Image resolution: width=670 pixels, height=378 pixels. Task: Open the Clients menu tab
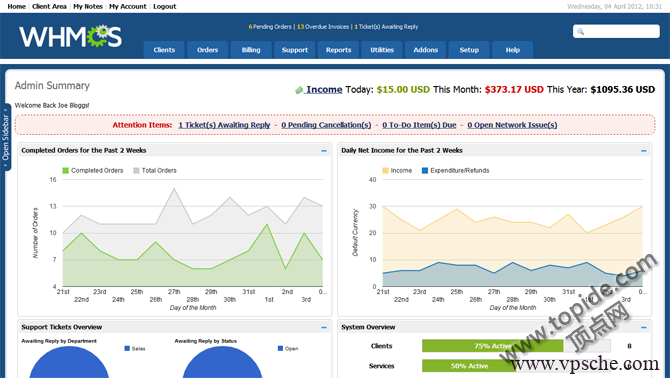point(164,50)
